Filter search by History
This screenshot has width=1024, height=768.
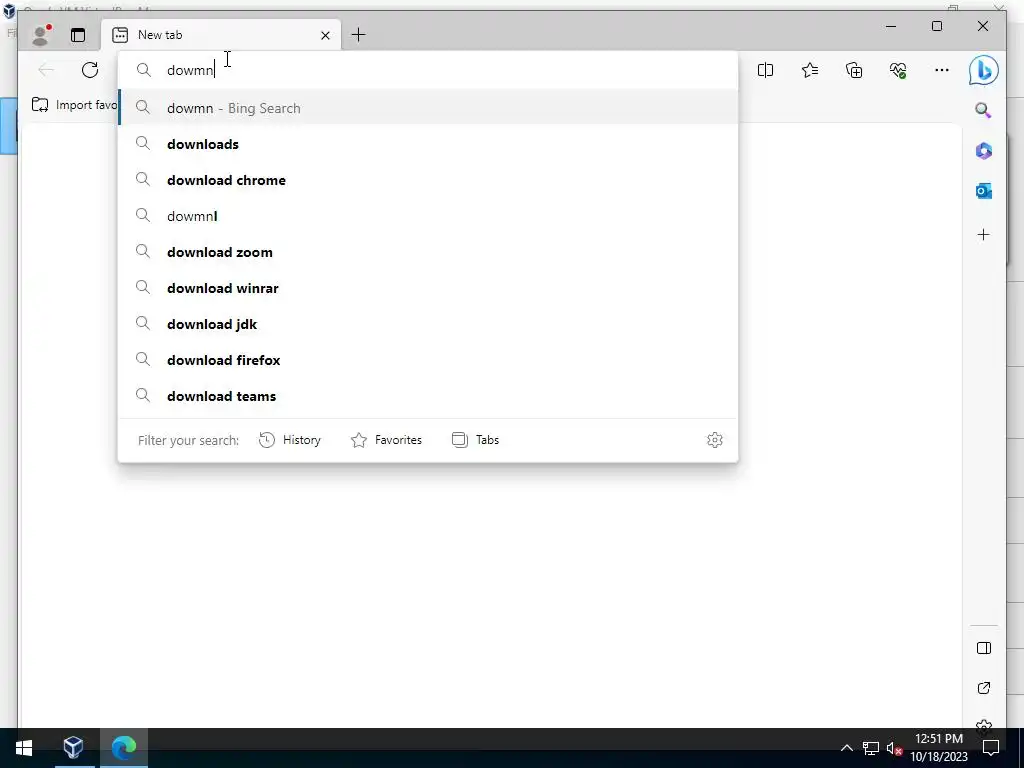tap(290, 440)
